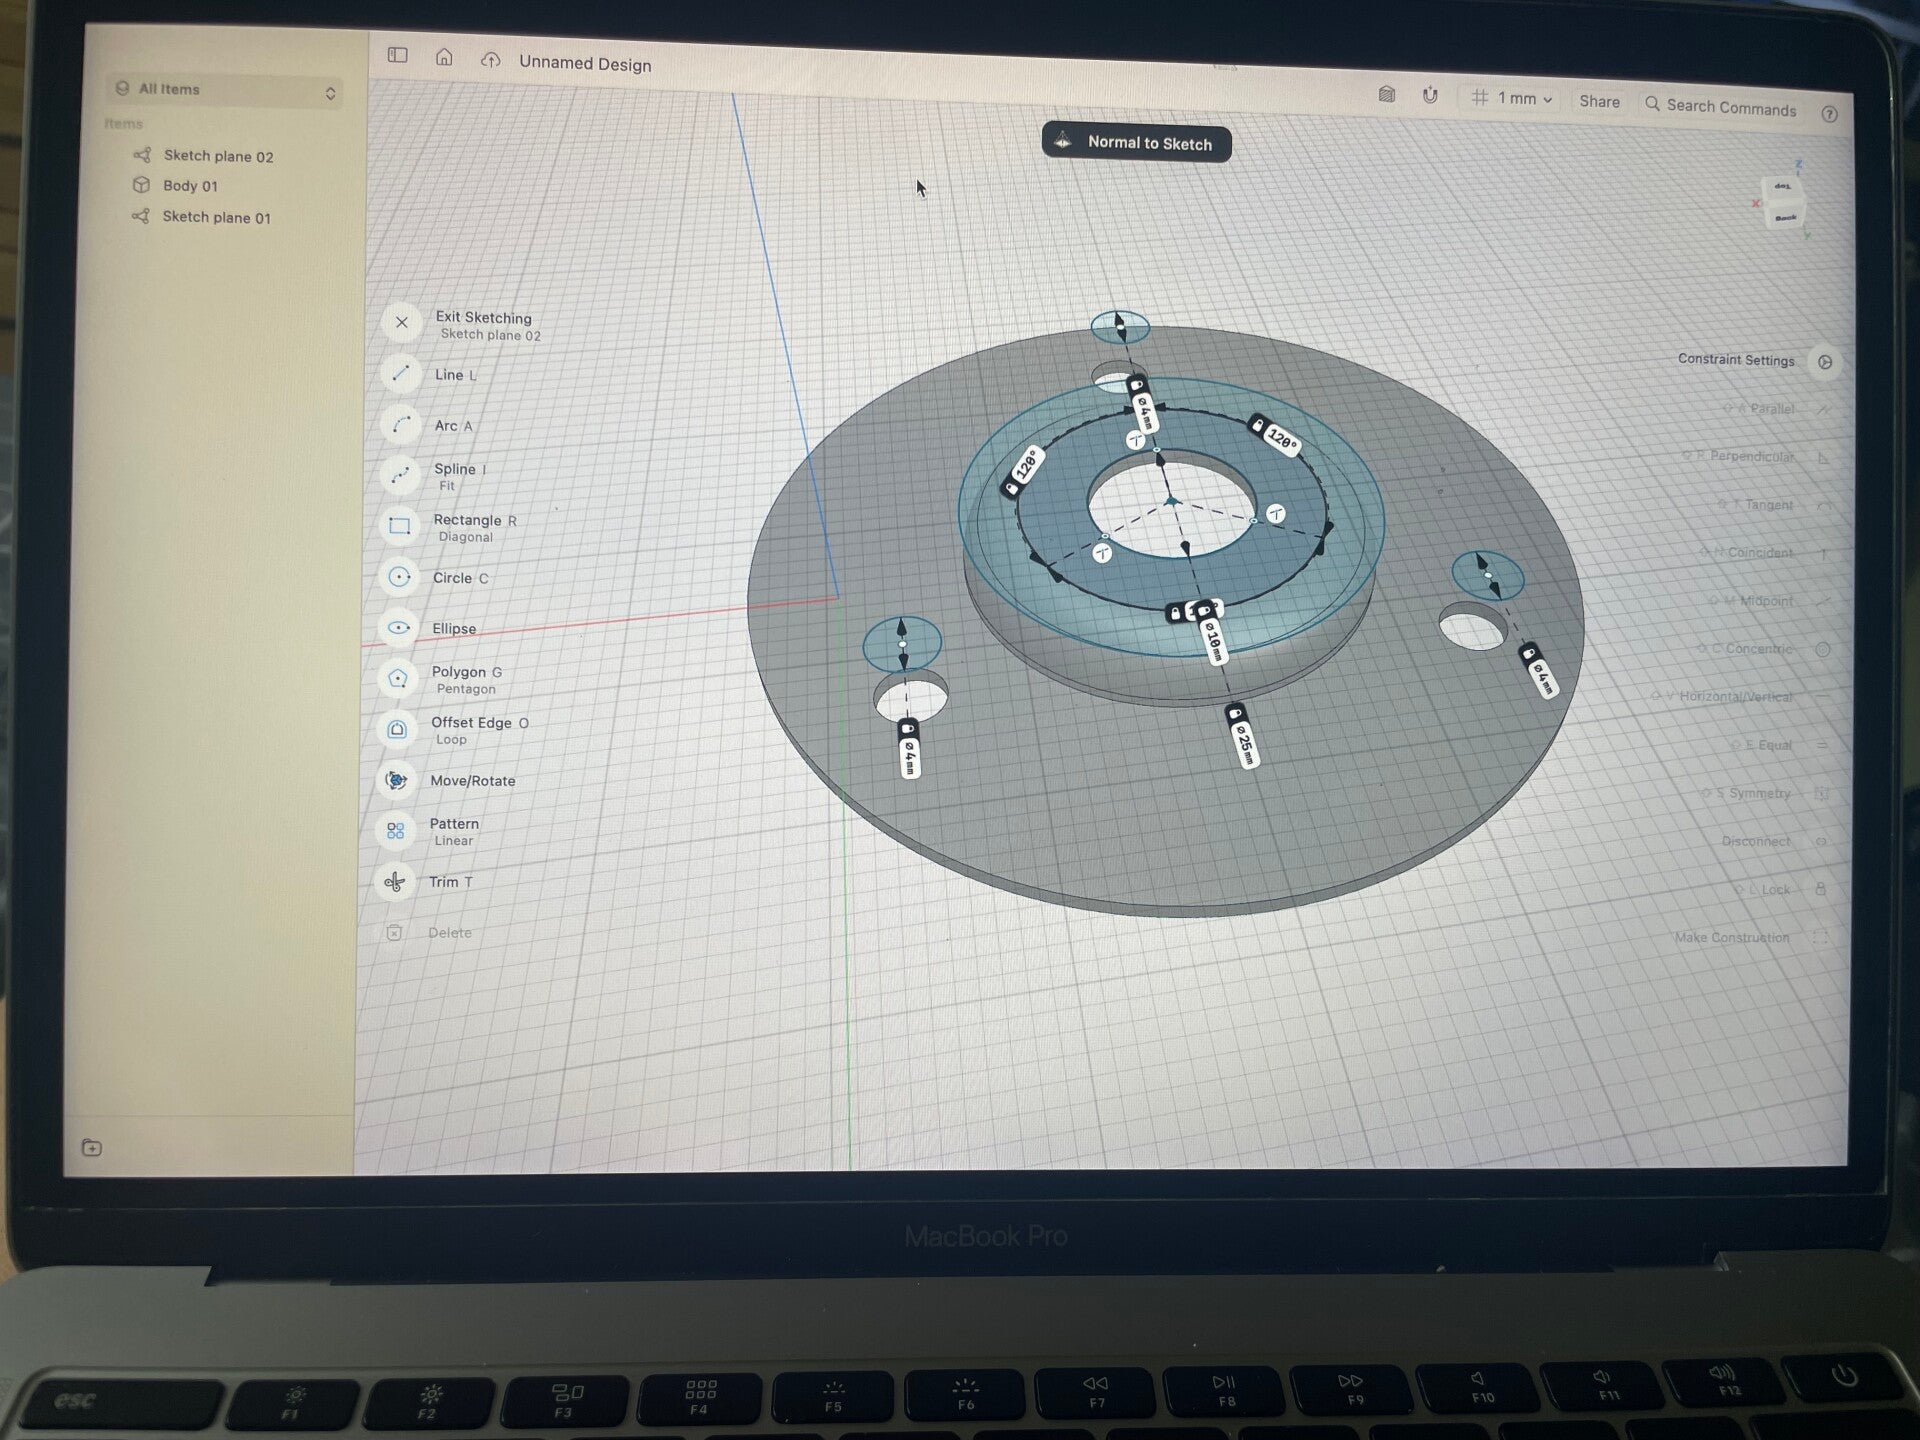Select the Ellipse tool
The image size is (1920, 1440).
(x=399, y=627)
